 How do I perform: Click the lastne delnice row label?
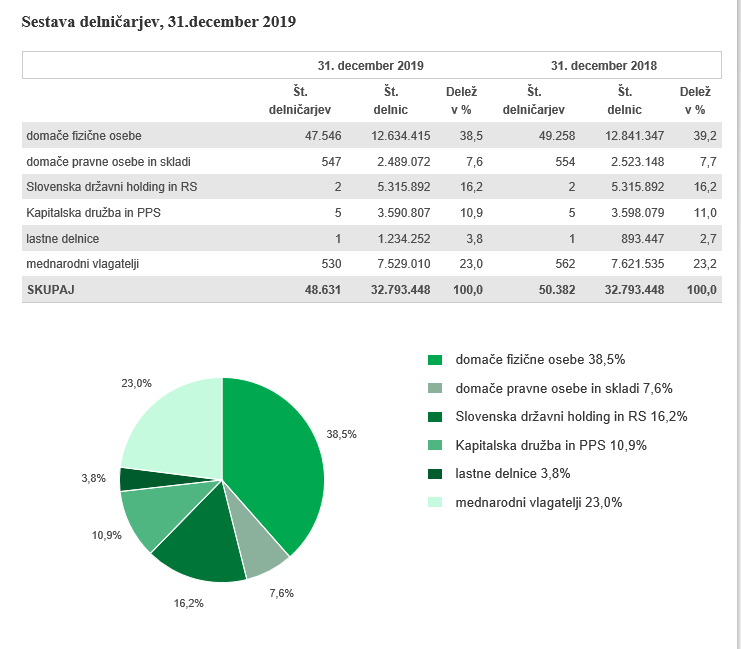point(62,239)
